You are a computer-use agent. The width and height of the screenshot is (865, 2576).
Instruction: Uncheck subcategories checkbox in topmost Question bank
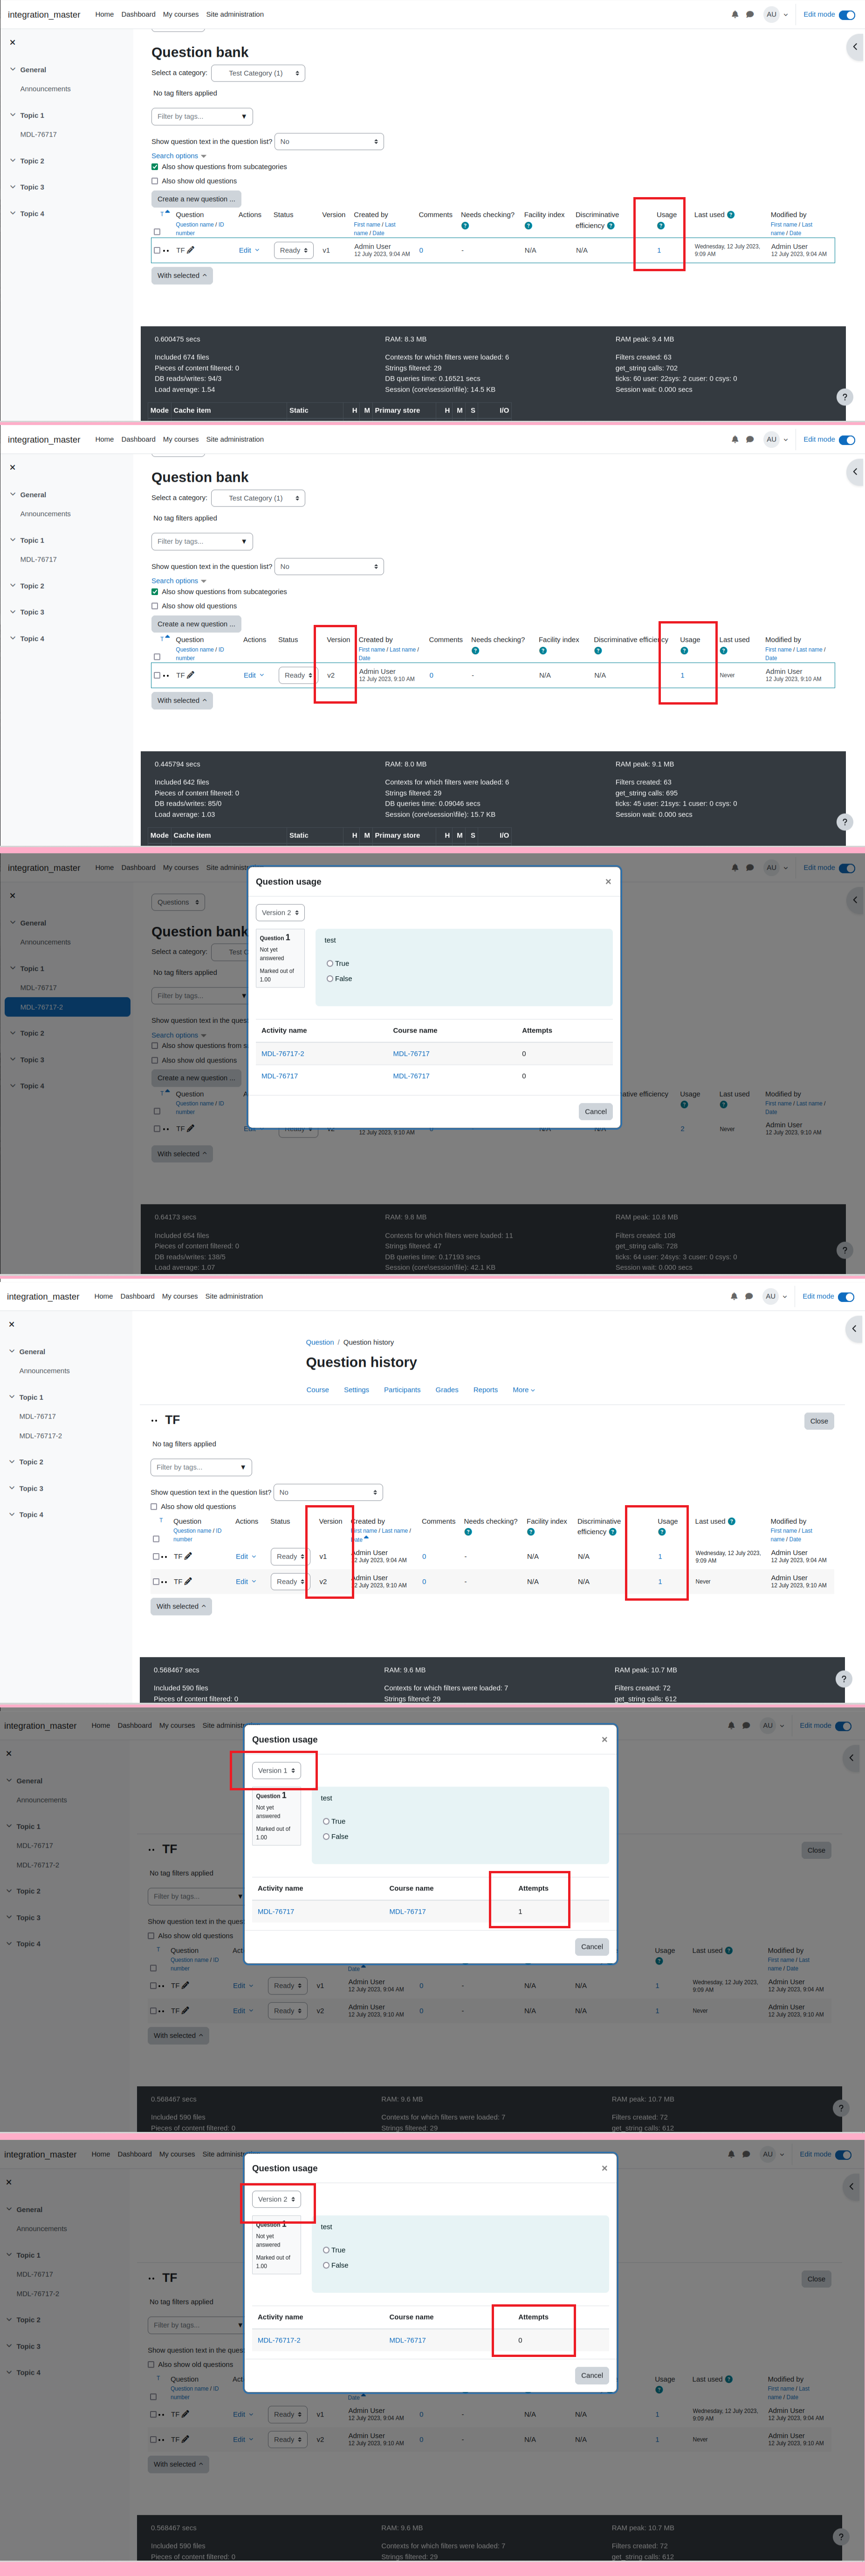155,167
